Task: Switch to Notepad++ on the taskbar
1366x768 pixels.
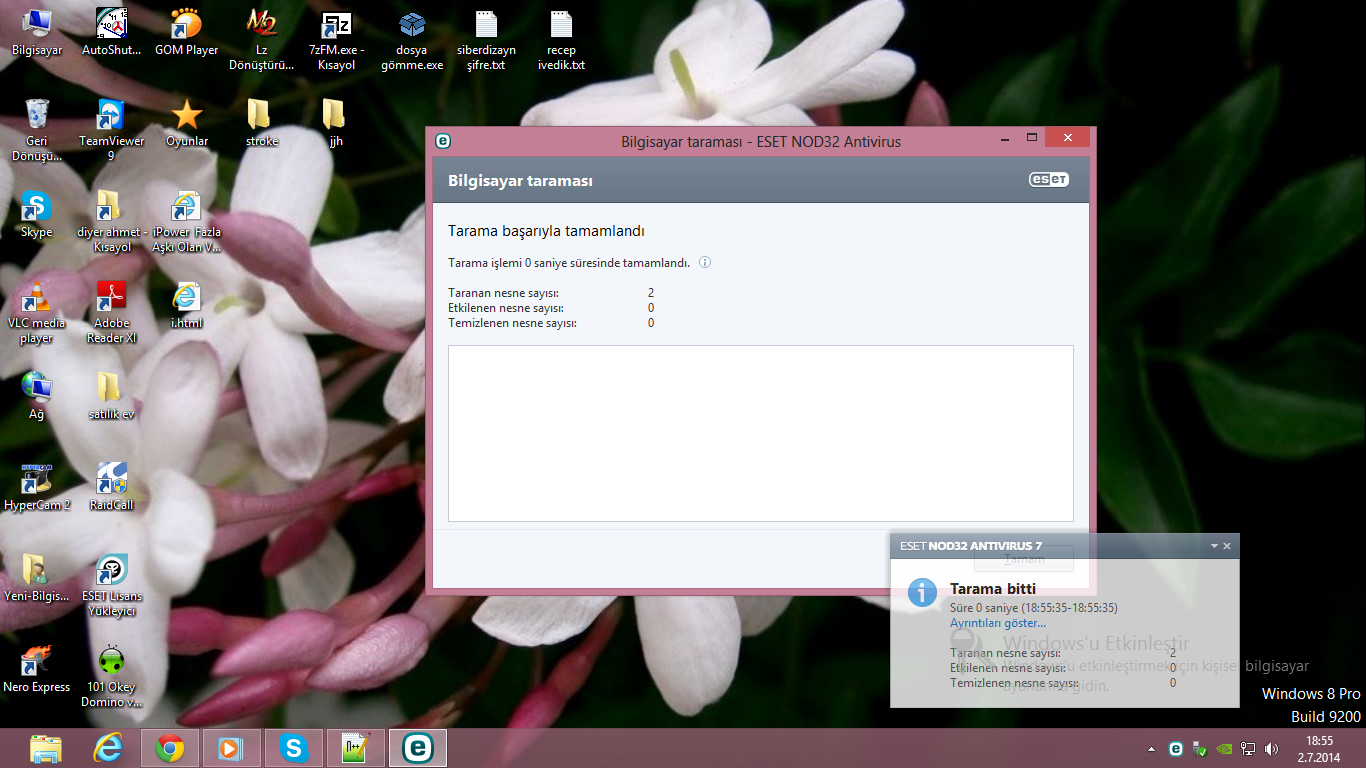Action: click(355, 748)
